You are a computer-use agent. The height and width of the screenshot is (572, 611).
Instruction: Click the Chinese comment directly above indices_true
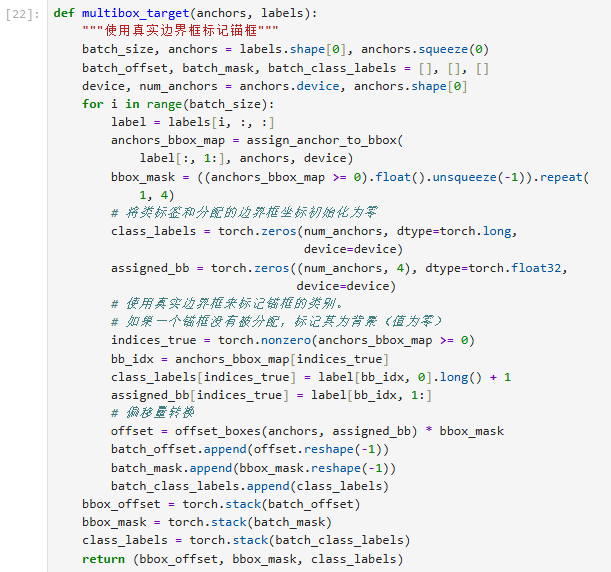[276, 321]
